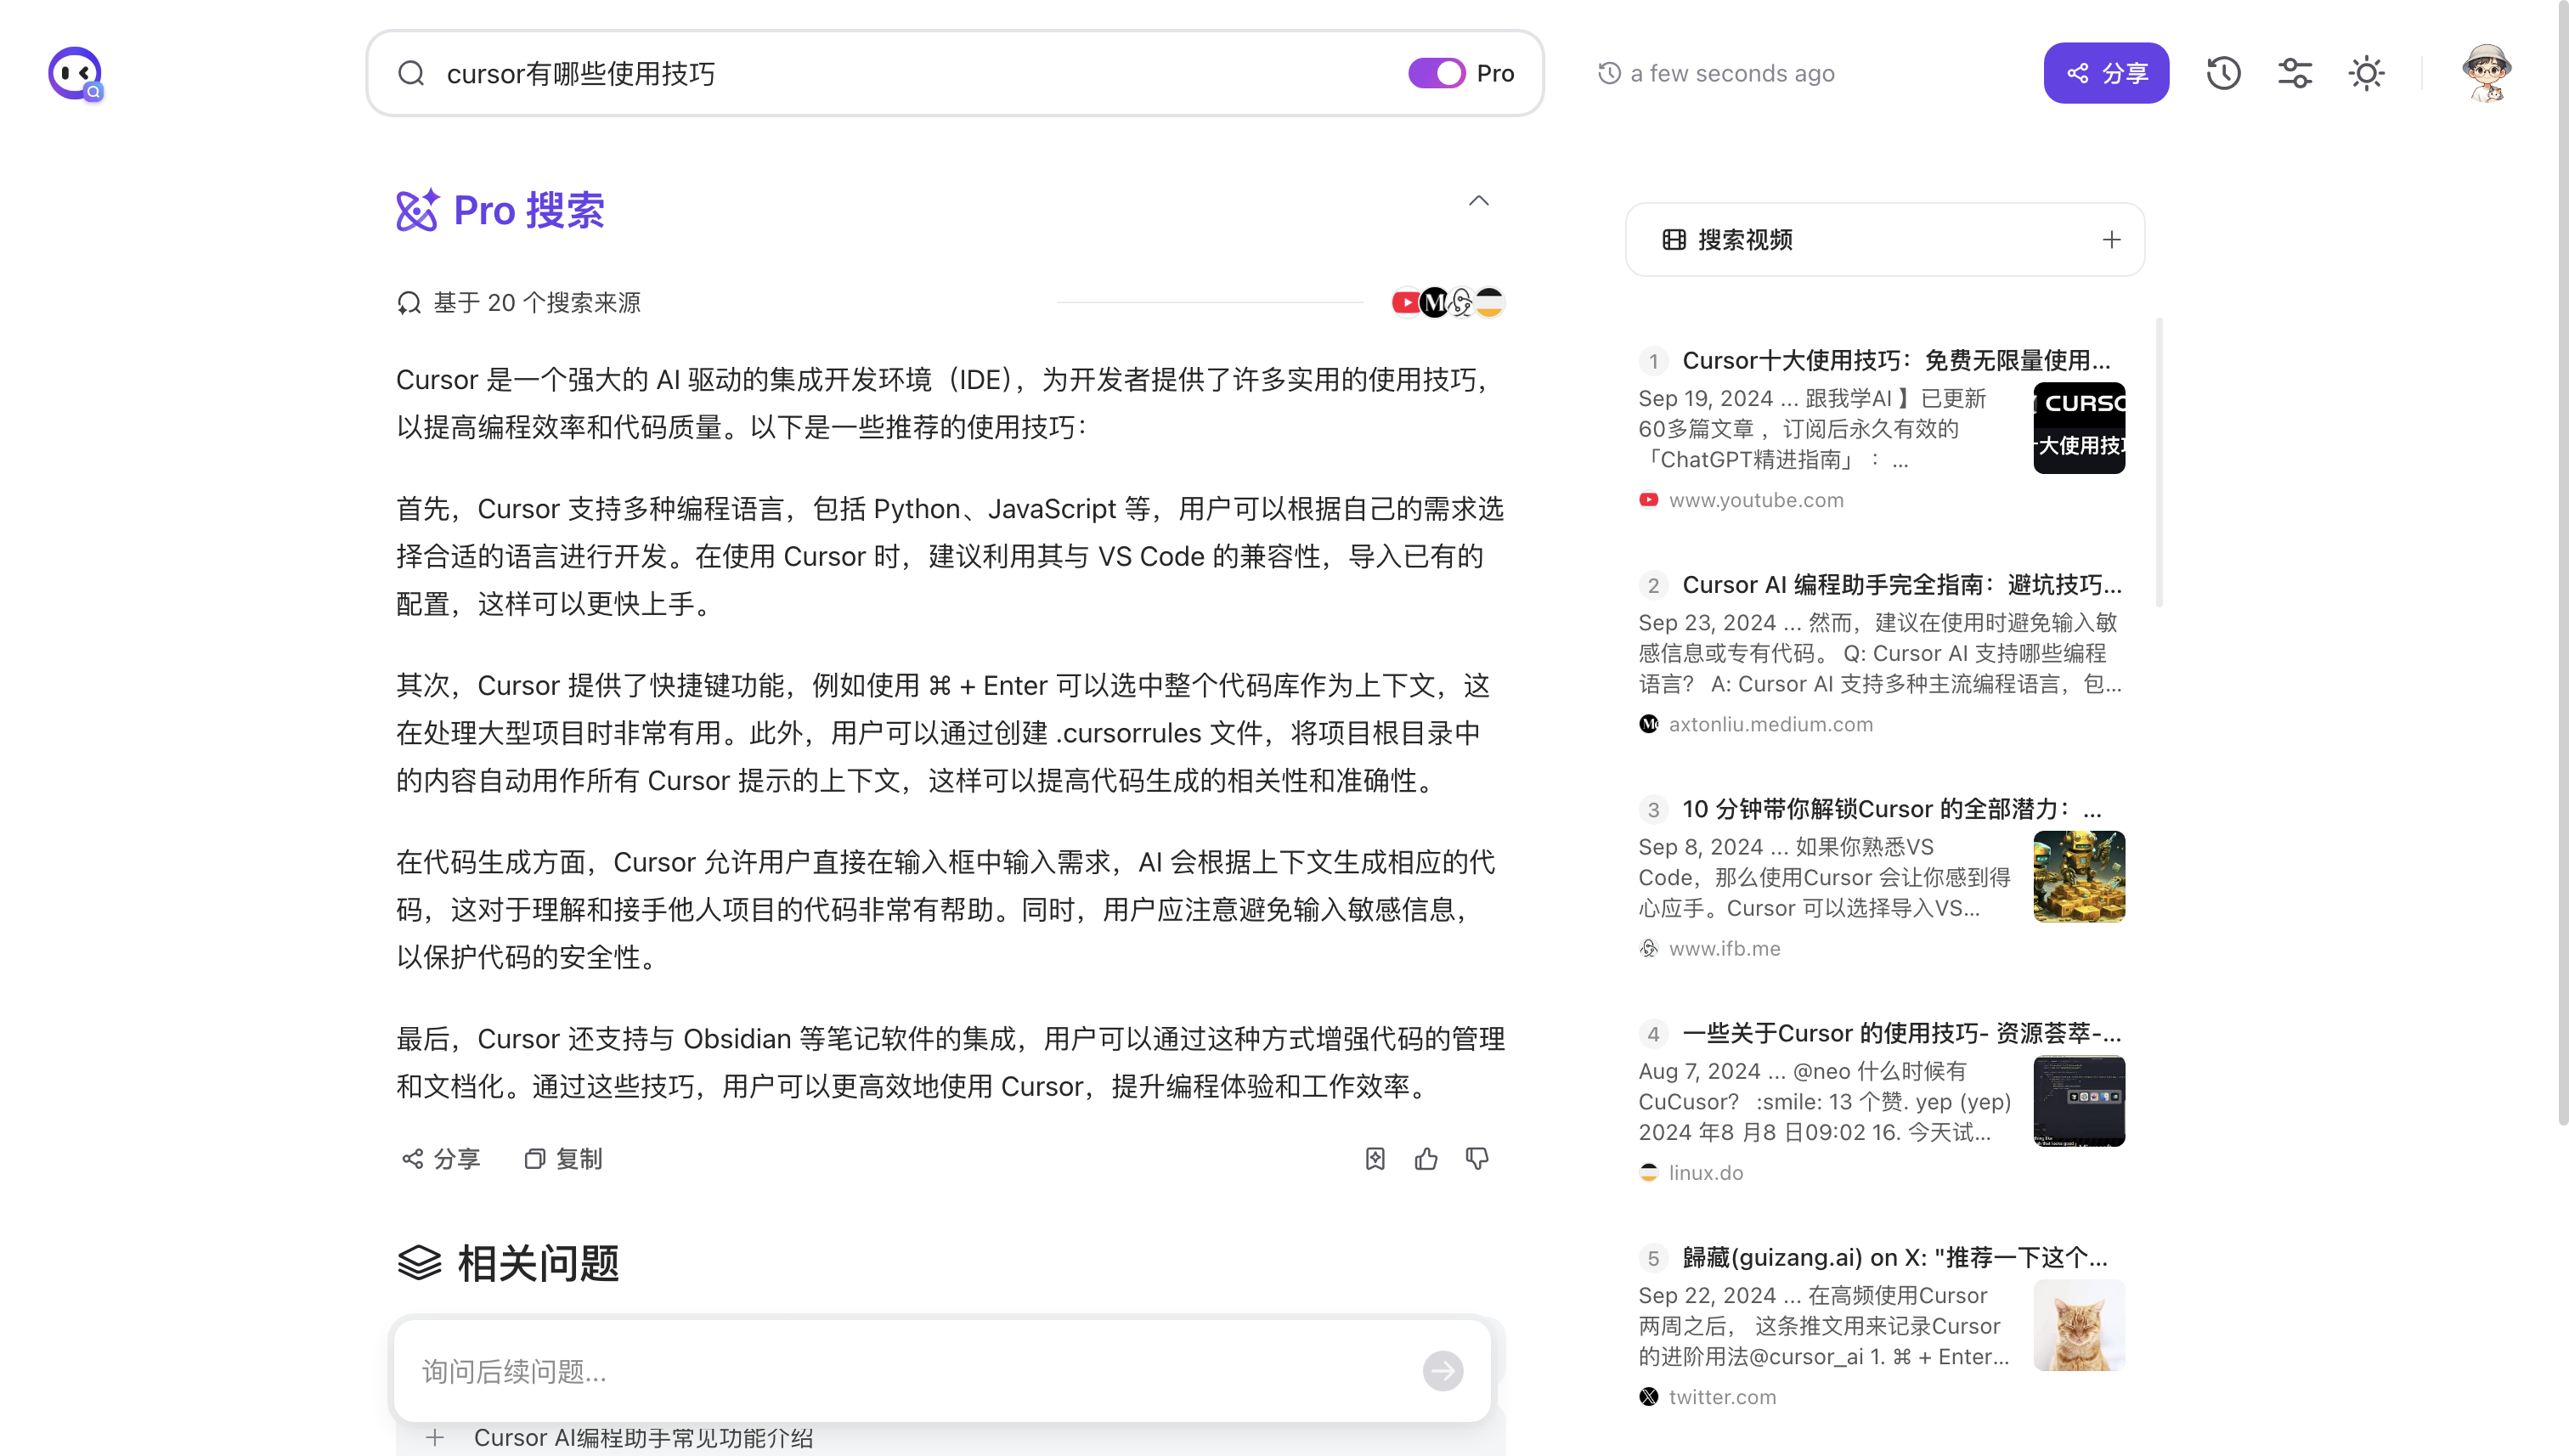Submit follow-up with arrow button
The width and height of the screenshot is (2569, 1456).
pos(1442,1371)
